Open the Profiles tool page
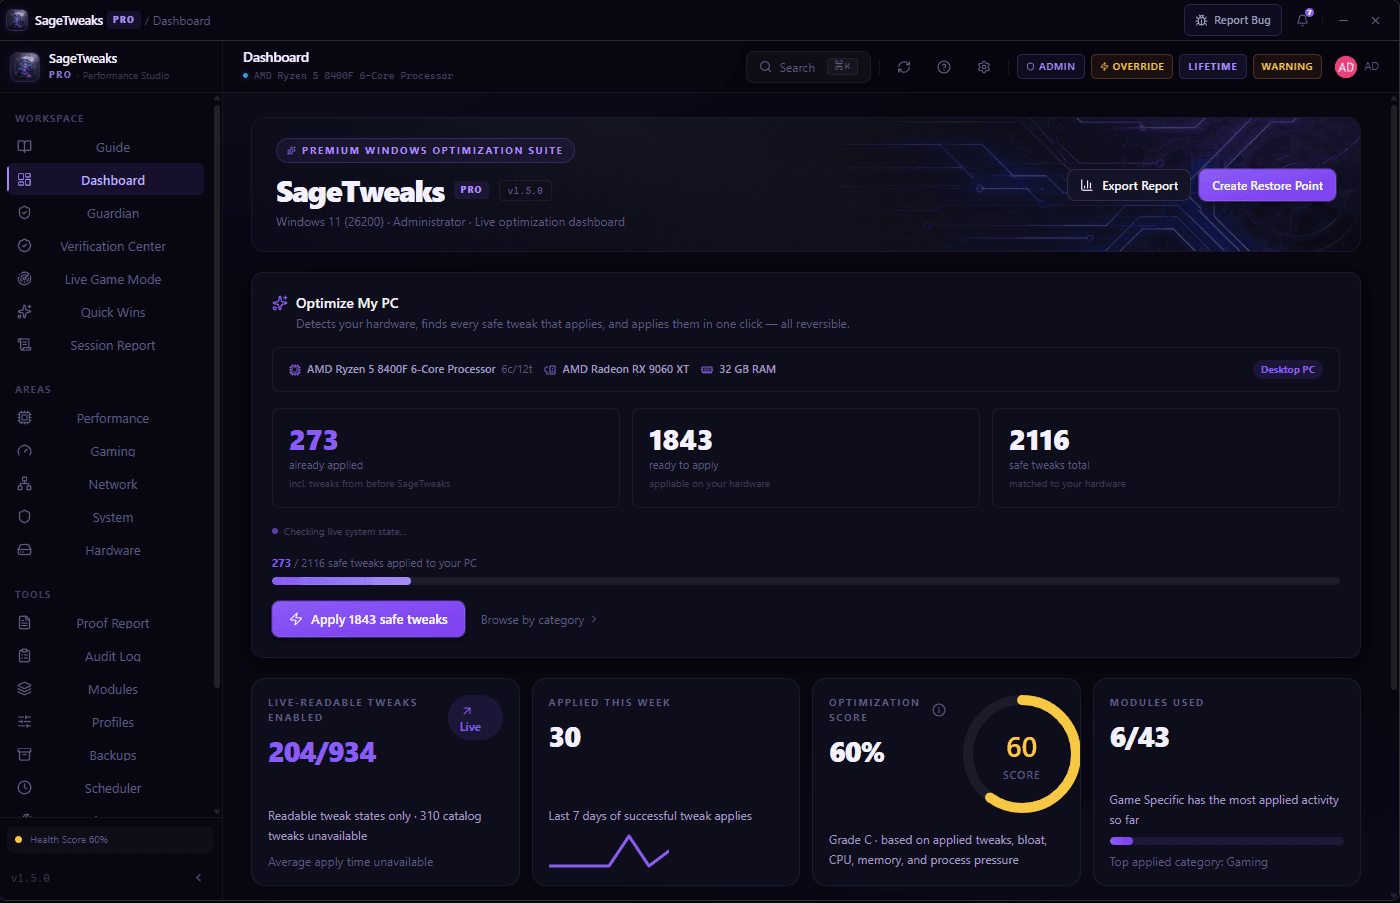This screenshot has height=903, width=1400. (105, 722)
